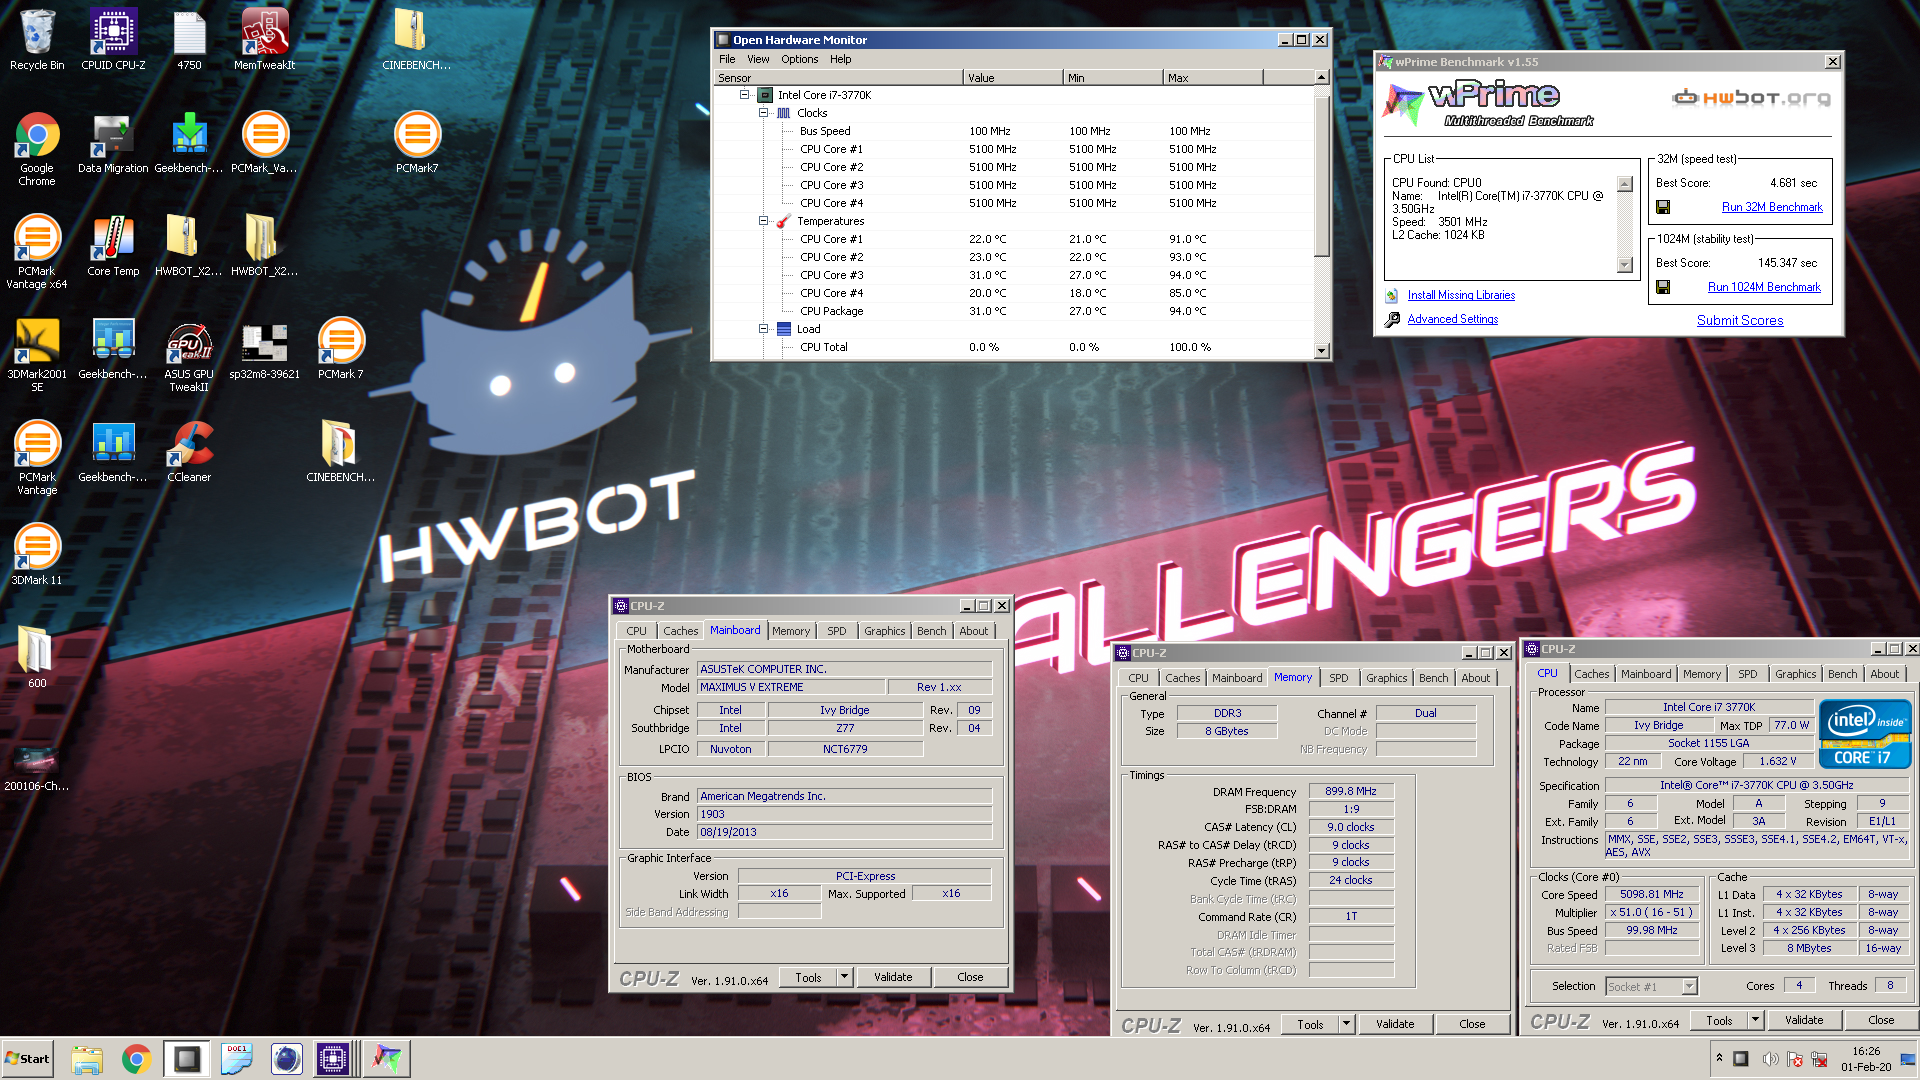Click the hwbot.org logo in wPrime
The height and width of the screenshot is (1080, 1920).
1751,97
